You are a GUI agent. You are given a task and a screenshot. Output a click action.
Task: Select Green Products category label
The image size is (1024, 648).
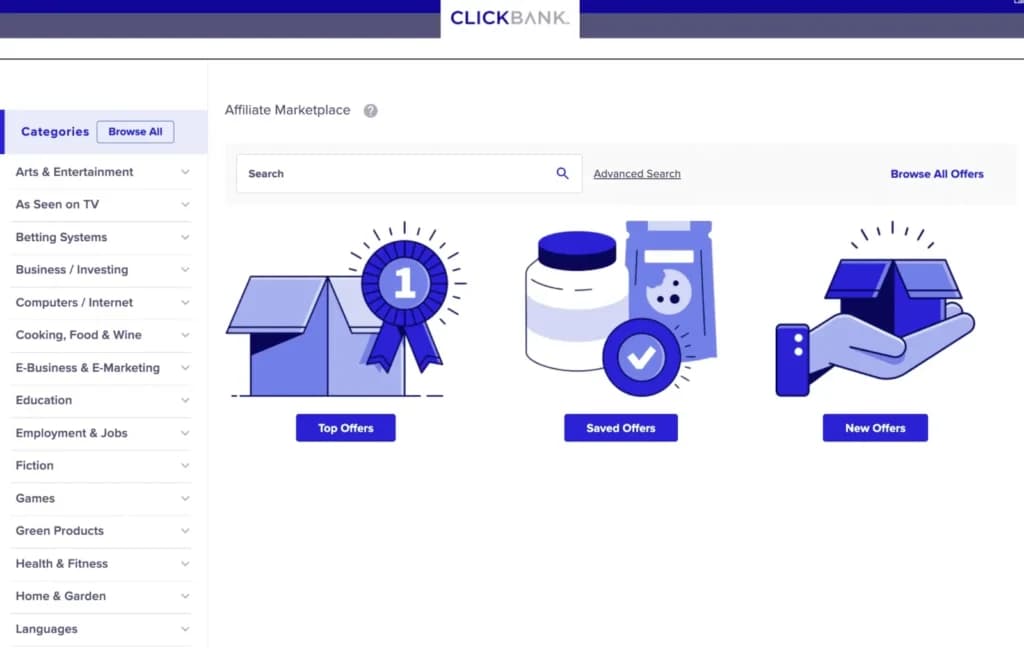click(x=59, y=531)
